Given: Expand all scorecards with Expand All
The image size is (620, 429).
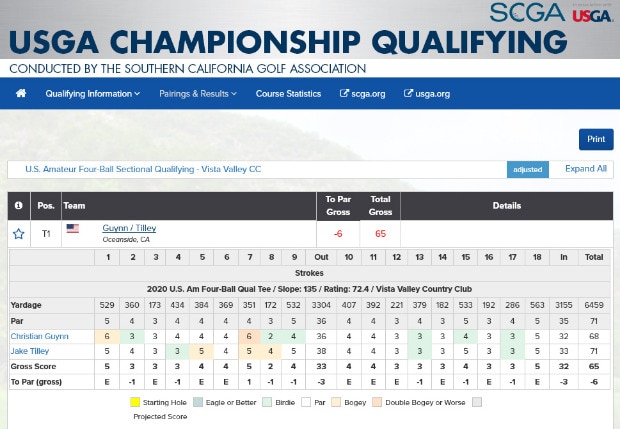Looking at the screenshot, I should pyautogui.click(x=586, y=169).
